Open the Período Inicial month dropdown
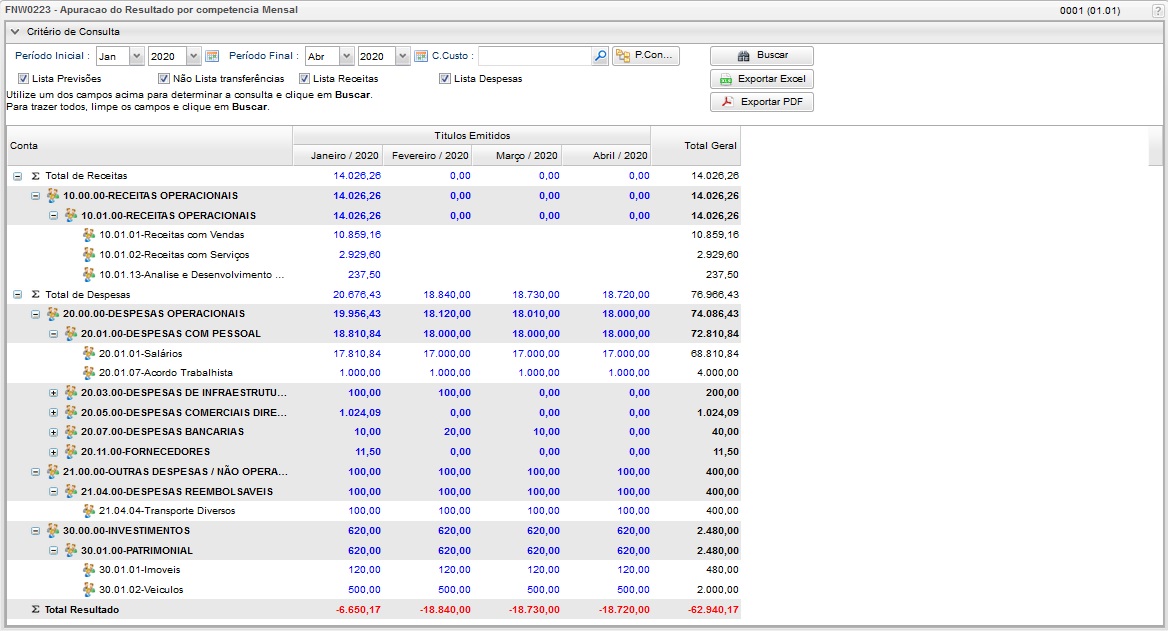The width and height of the screenshot is (1168, 631). [136, 56]
